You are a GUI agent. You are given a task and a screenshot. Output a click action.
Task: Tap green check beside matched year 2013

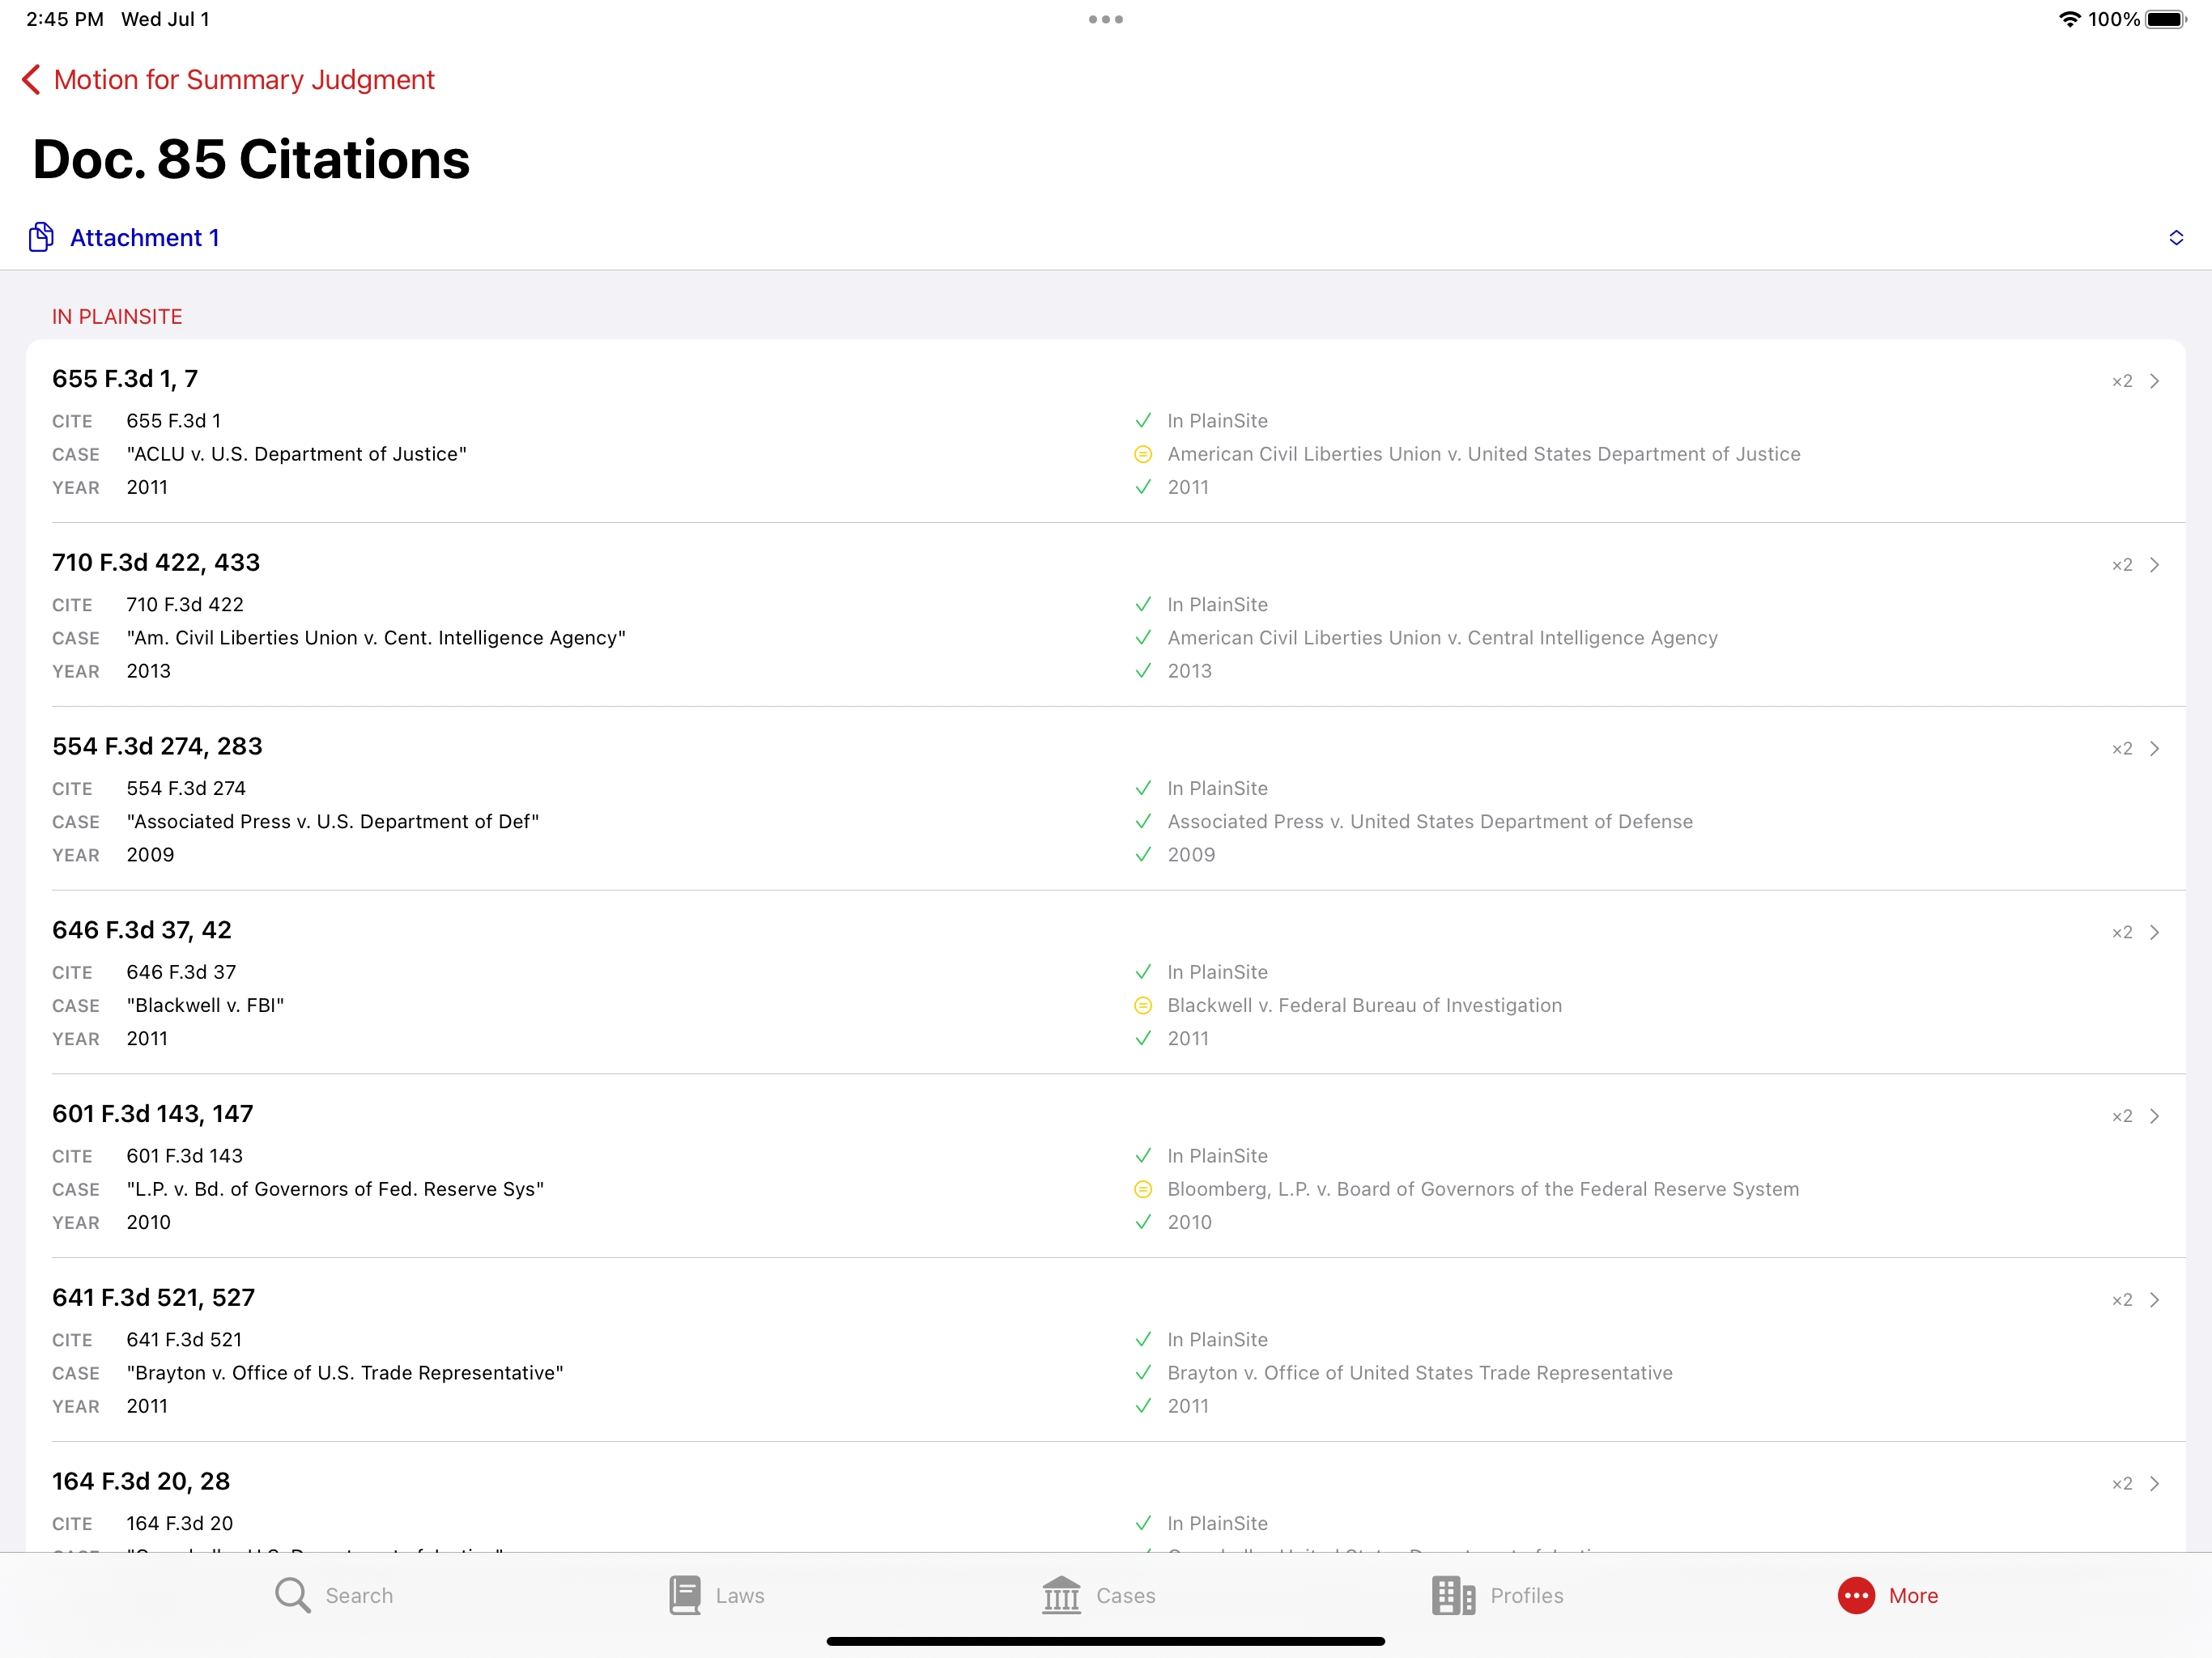point(1143,671)
